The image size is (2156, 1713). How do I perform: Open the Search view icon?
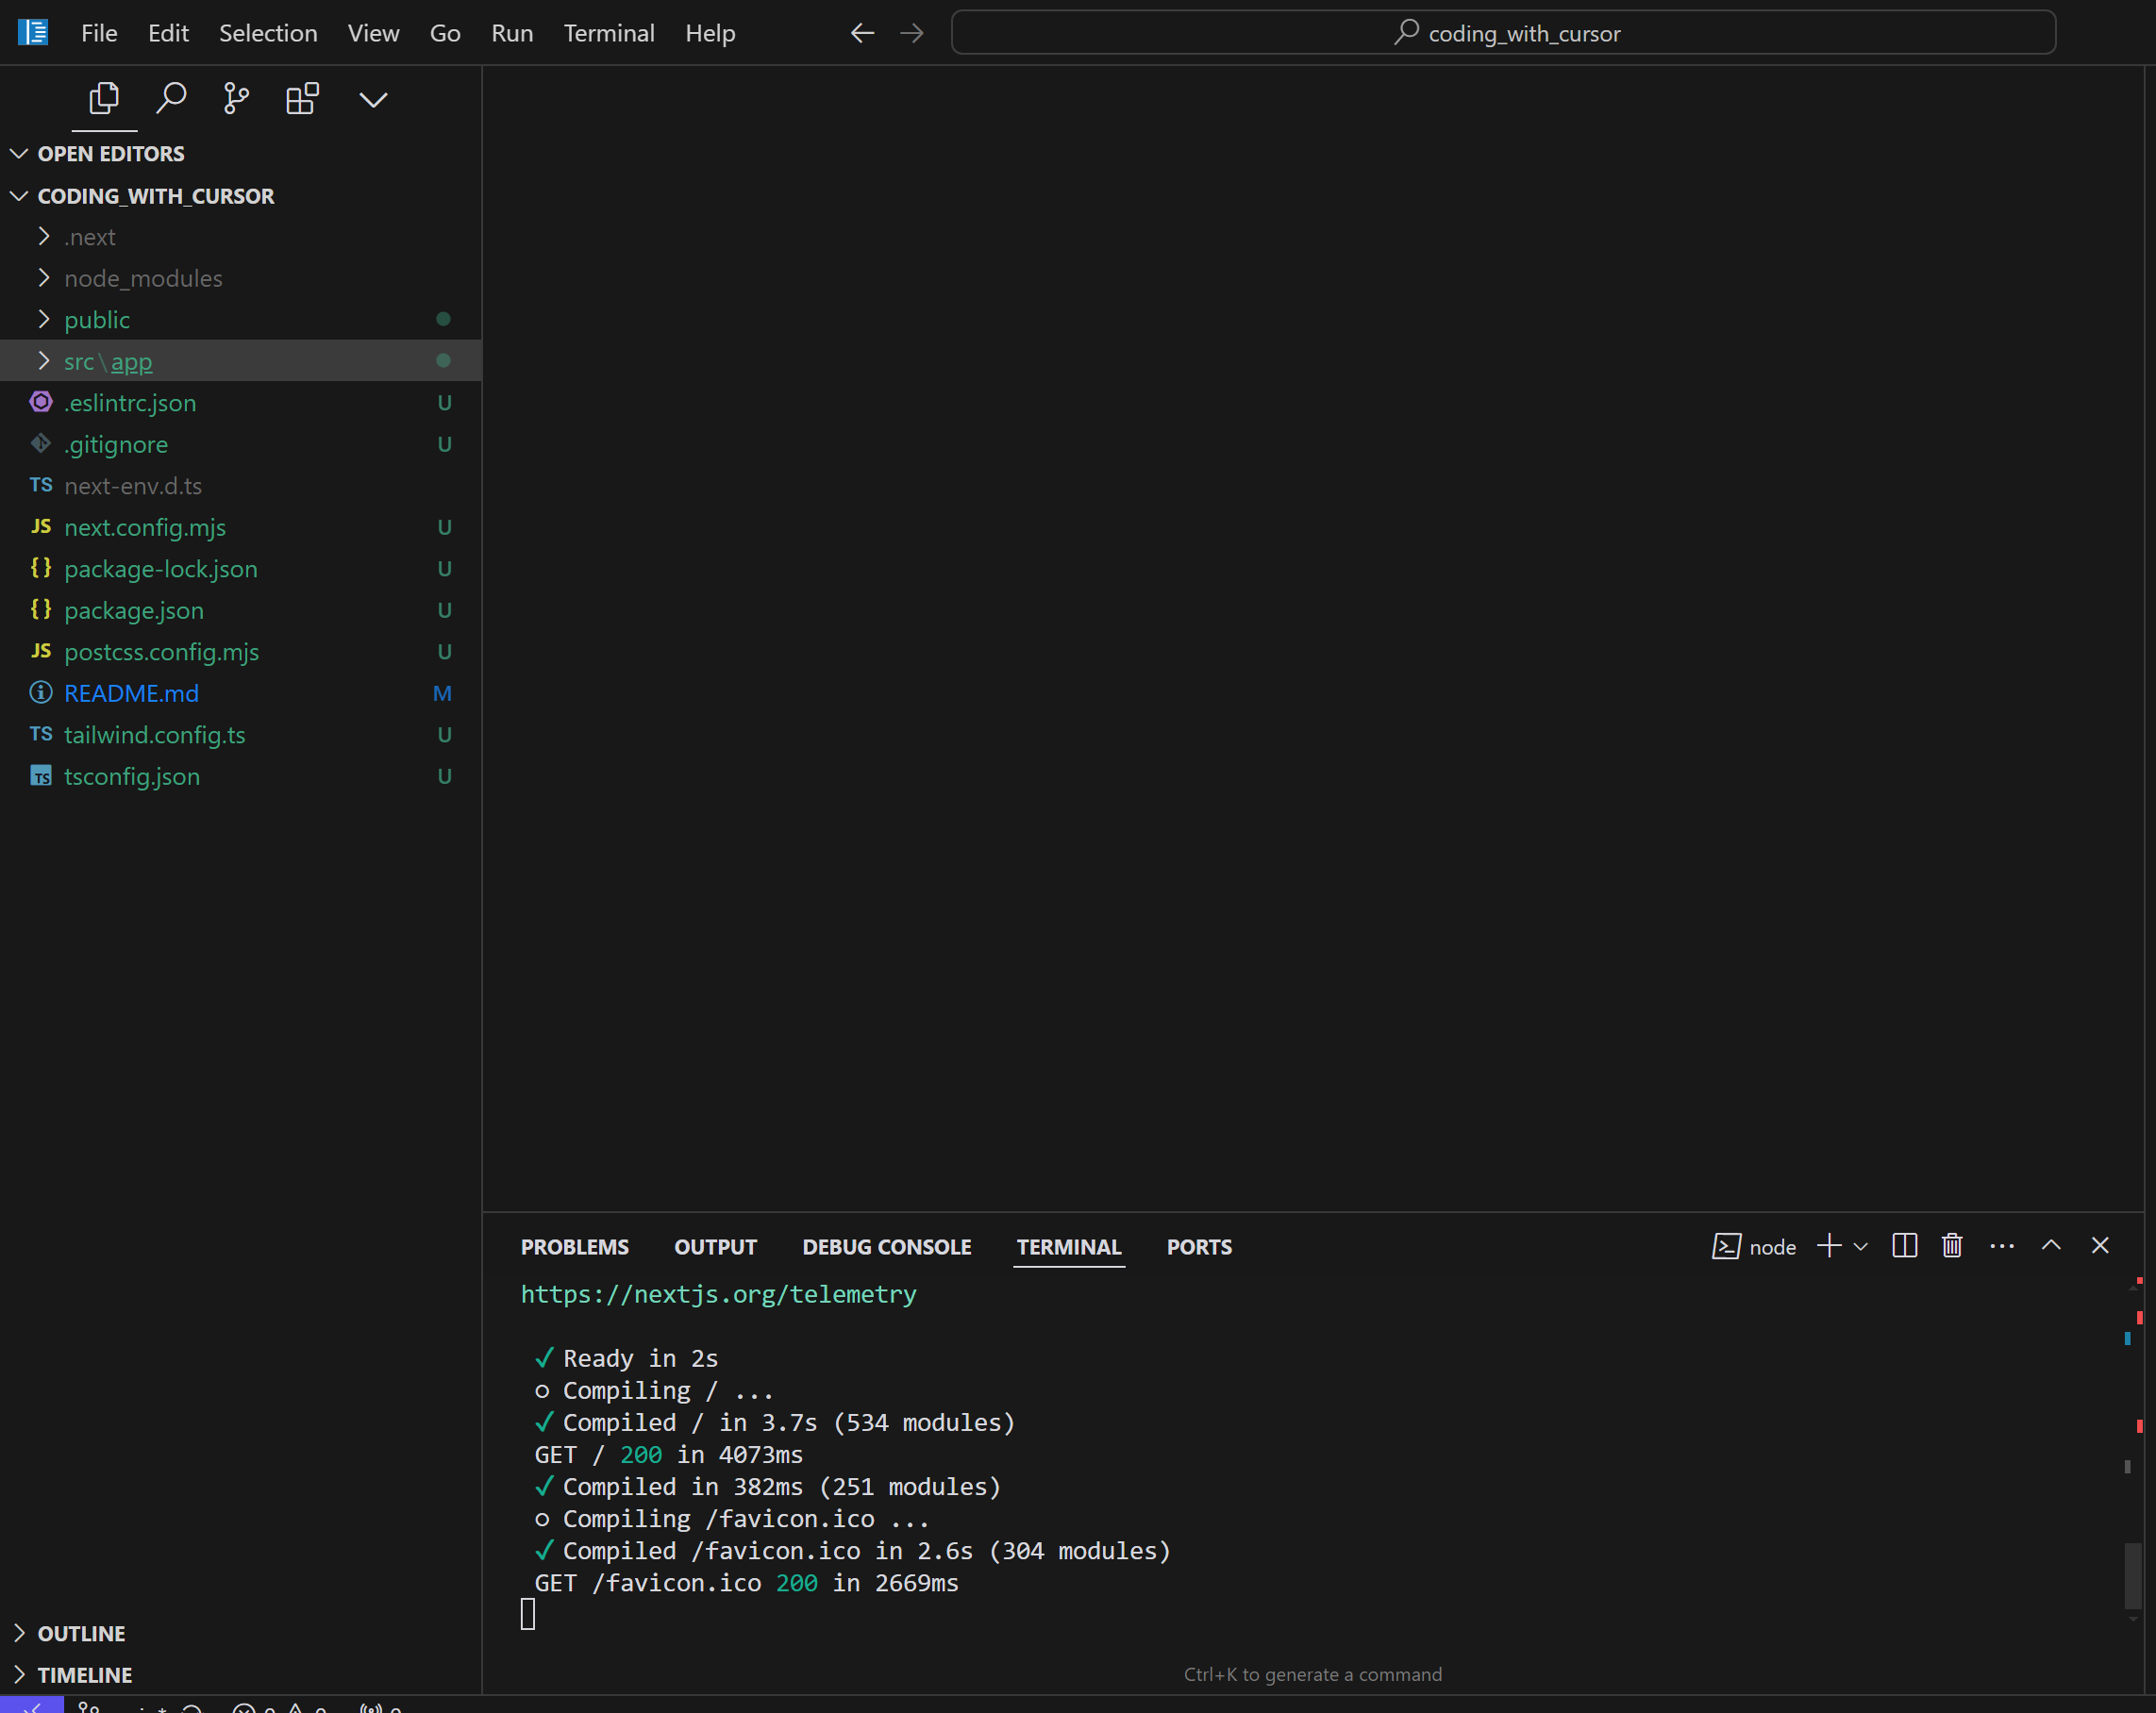[x=171, y=98]
